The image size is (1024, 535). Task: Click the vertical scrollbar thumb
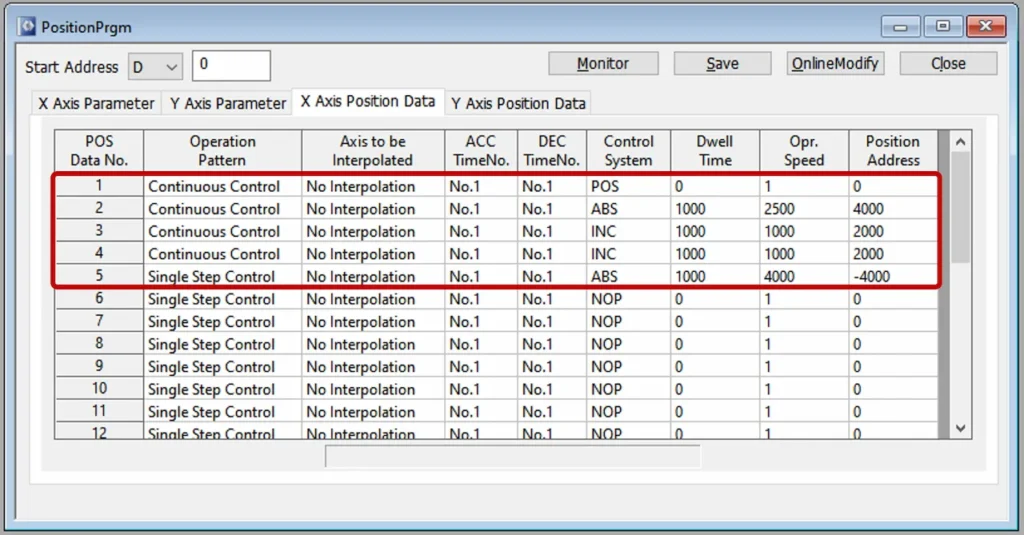coord(960,208)
